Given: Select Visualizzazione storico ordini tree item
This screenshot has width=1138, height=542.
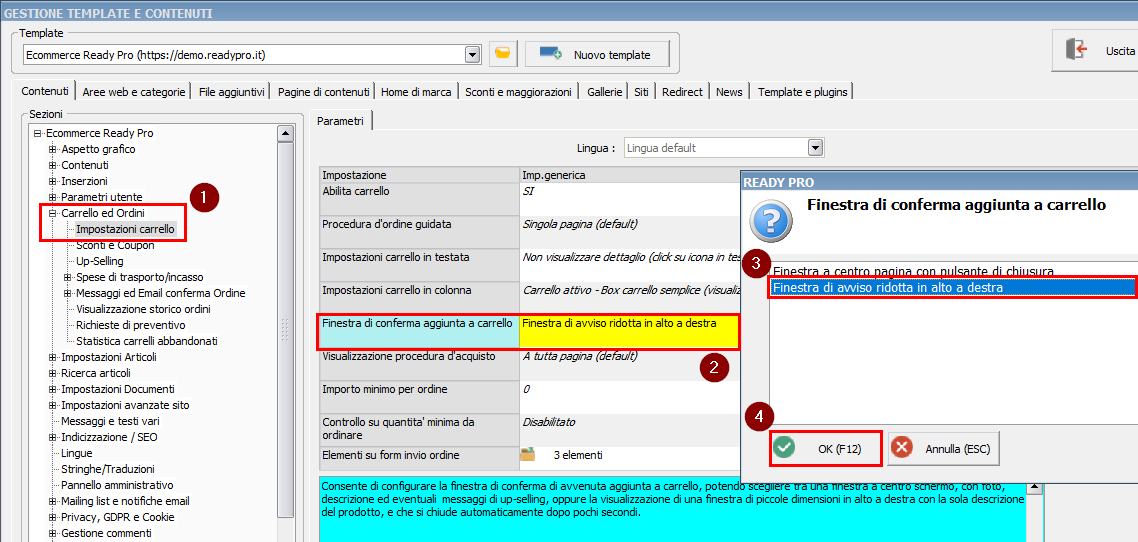Looking at the screenshot, I should click(143, 309).
